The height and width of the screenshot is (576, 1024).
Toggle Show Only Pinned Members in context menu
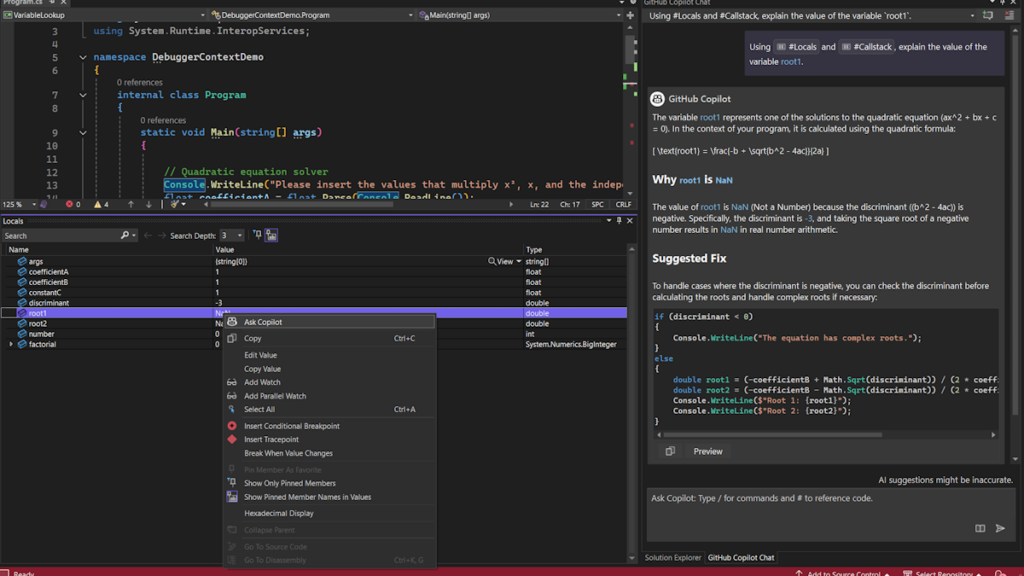(x=291, y=483)
